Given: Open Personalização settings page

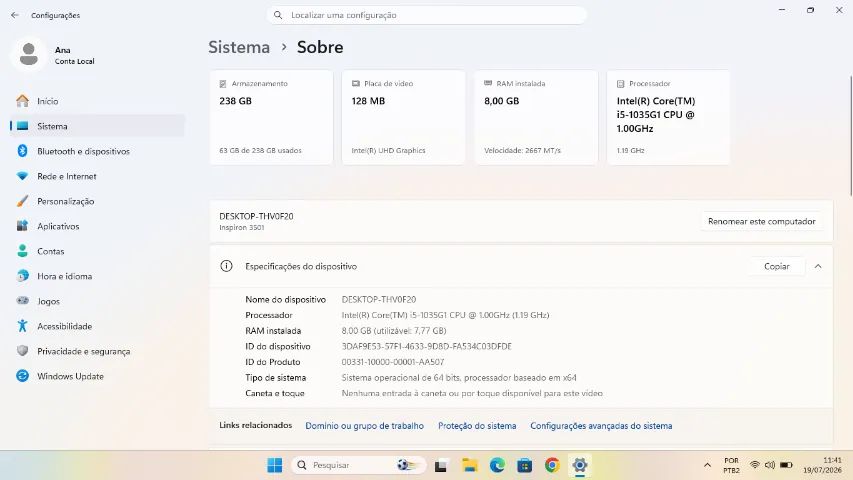Looking at the screenshot, I should [97, 201].
